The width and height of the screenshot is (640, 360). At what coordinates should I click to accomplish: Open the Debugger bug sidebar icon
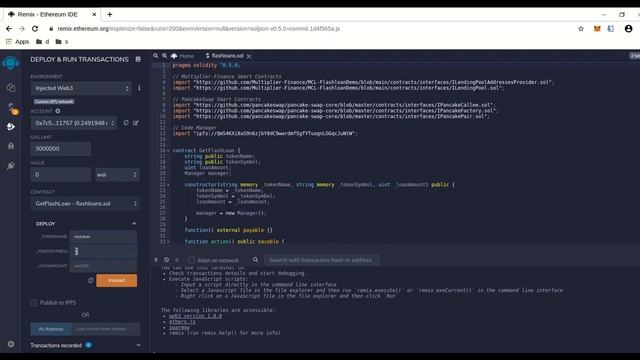pyautogui.click(x=11, y=146)
